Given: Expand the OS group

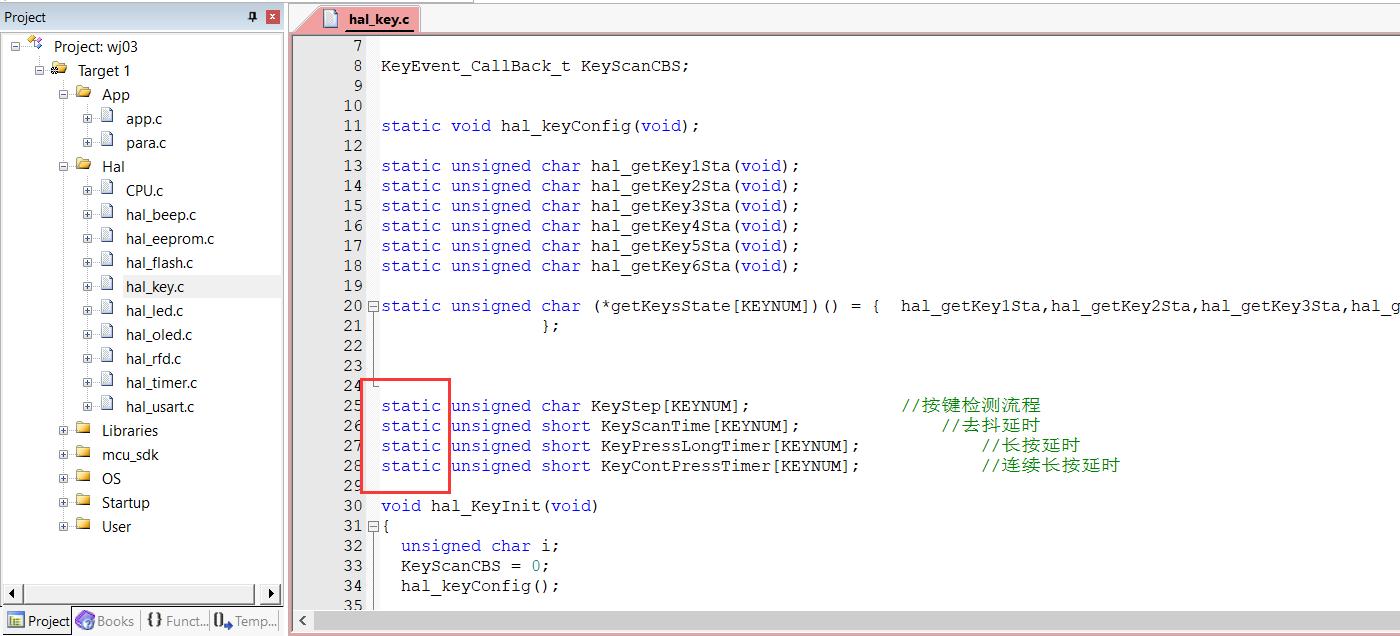Looking at the screenshot, I should [63, 478].
